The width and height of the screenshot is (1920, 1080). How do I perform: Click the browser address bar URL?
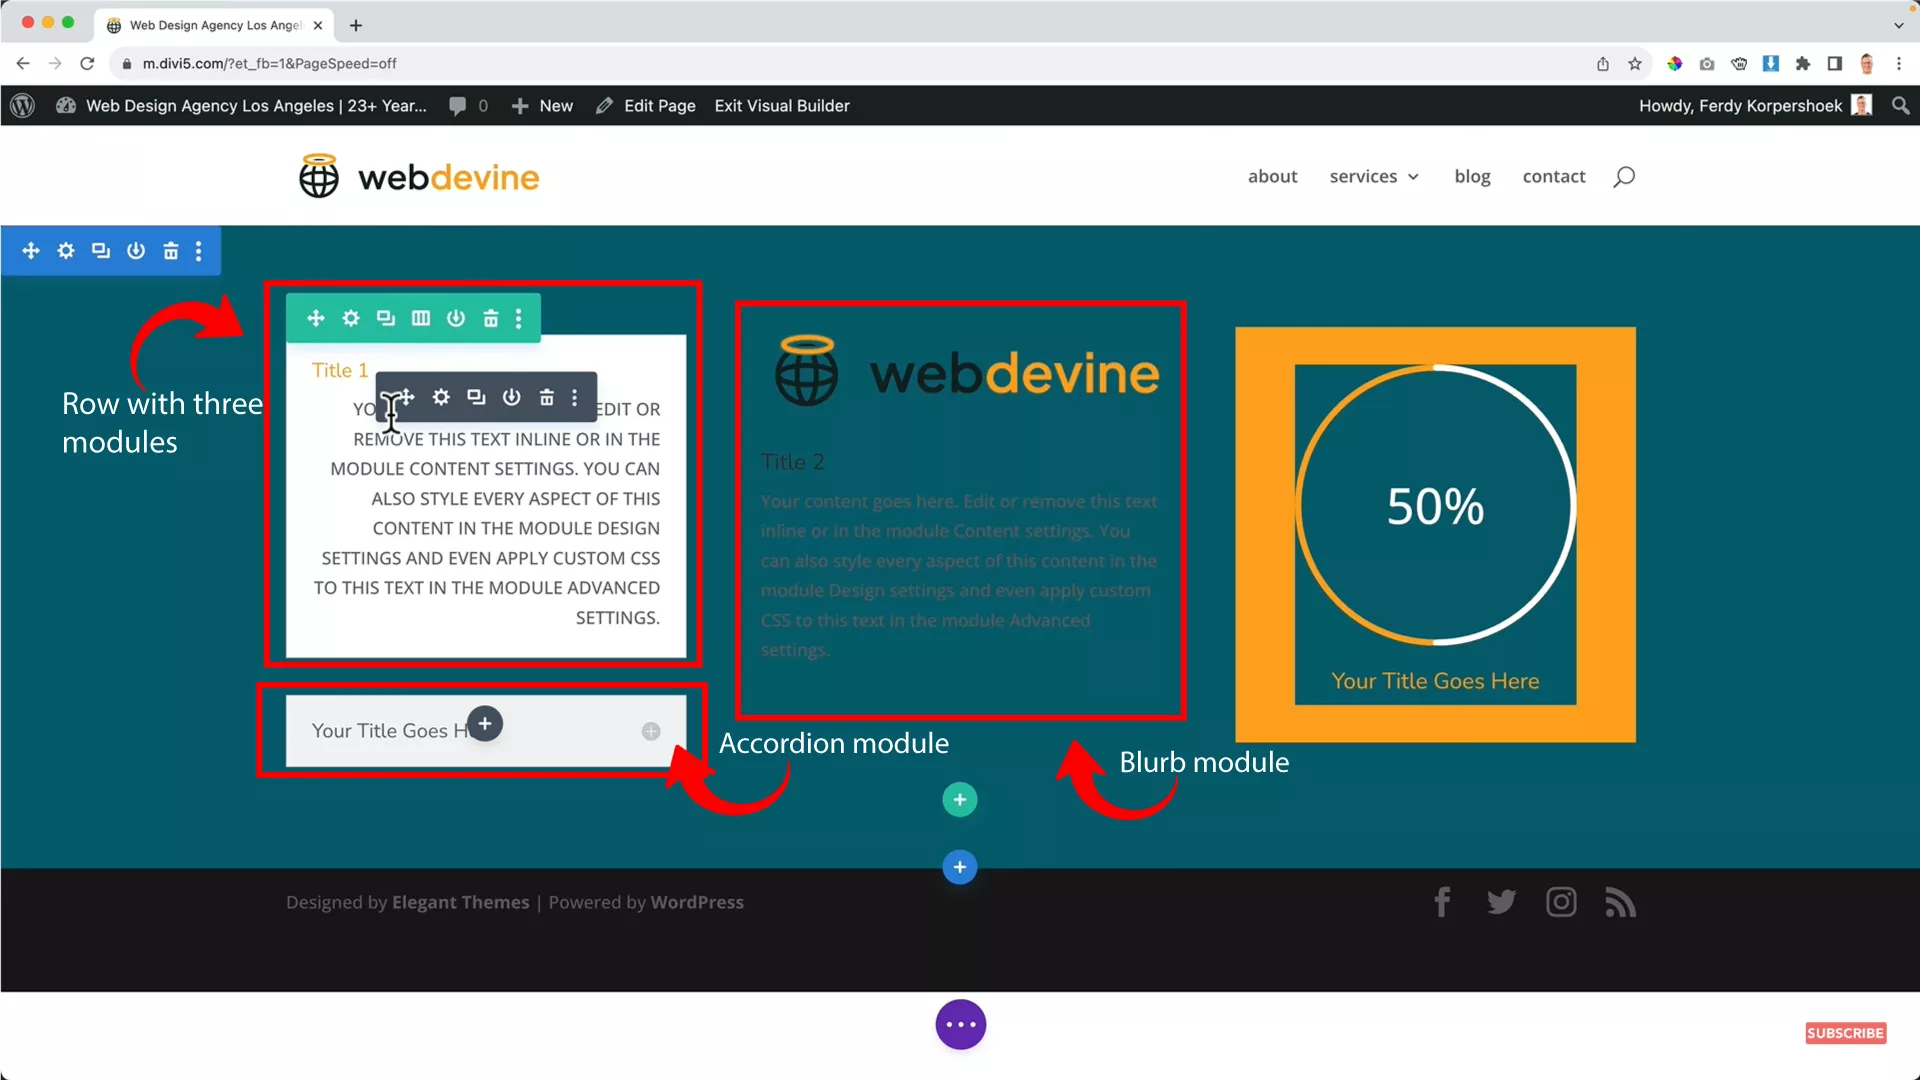click(270, 63)
